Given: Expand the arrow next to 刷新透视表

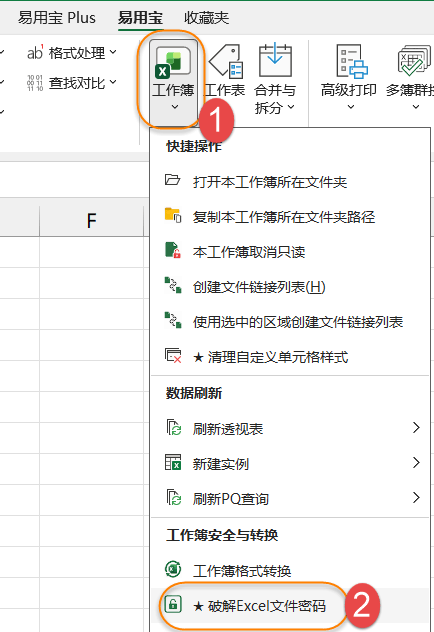Looking at the screenshot, I should [x=417, y=427].
